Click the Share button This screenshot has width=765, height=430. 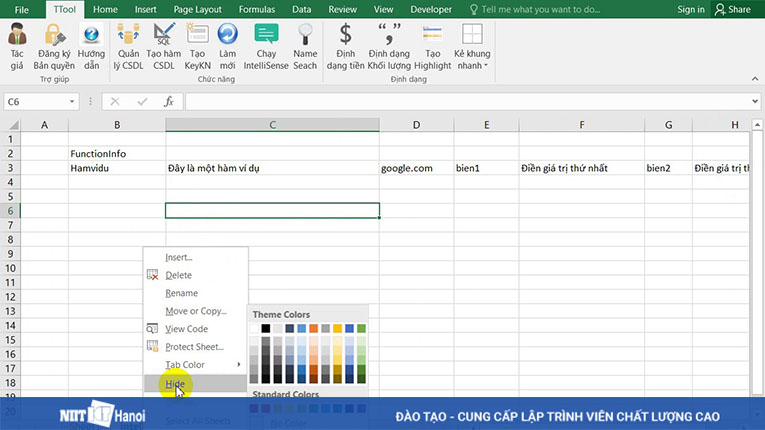point(734,9)
